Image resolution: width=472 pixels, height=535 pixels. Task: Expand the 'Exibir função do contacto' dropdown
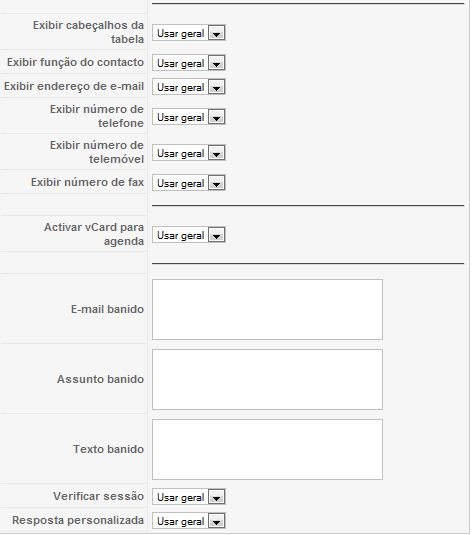tap(188, 63)
